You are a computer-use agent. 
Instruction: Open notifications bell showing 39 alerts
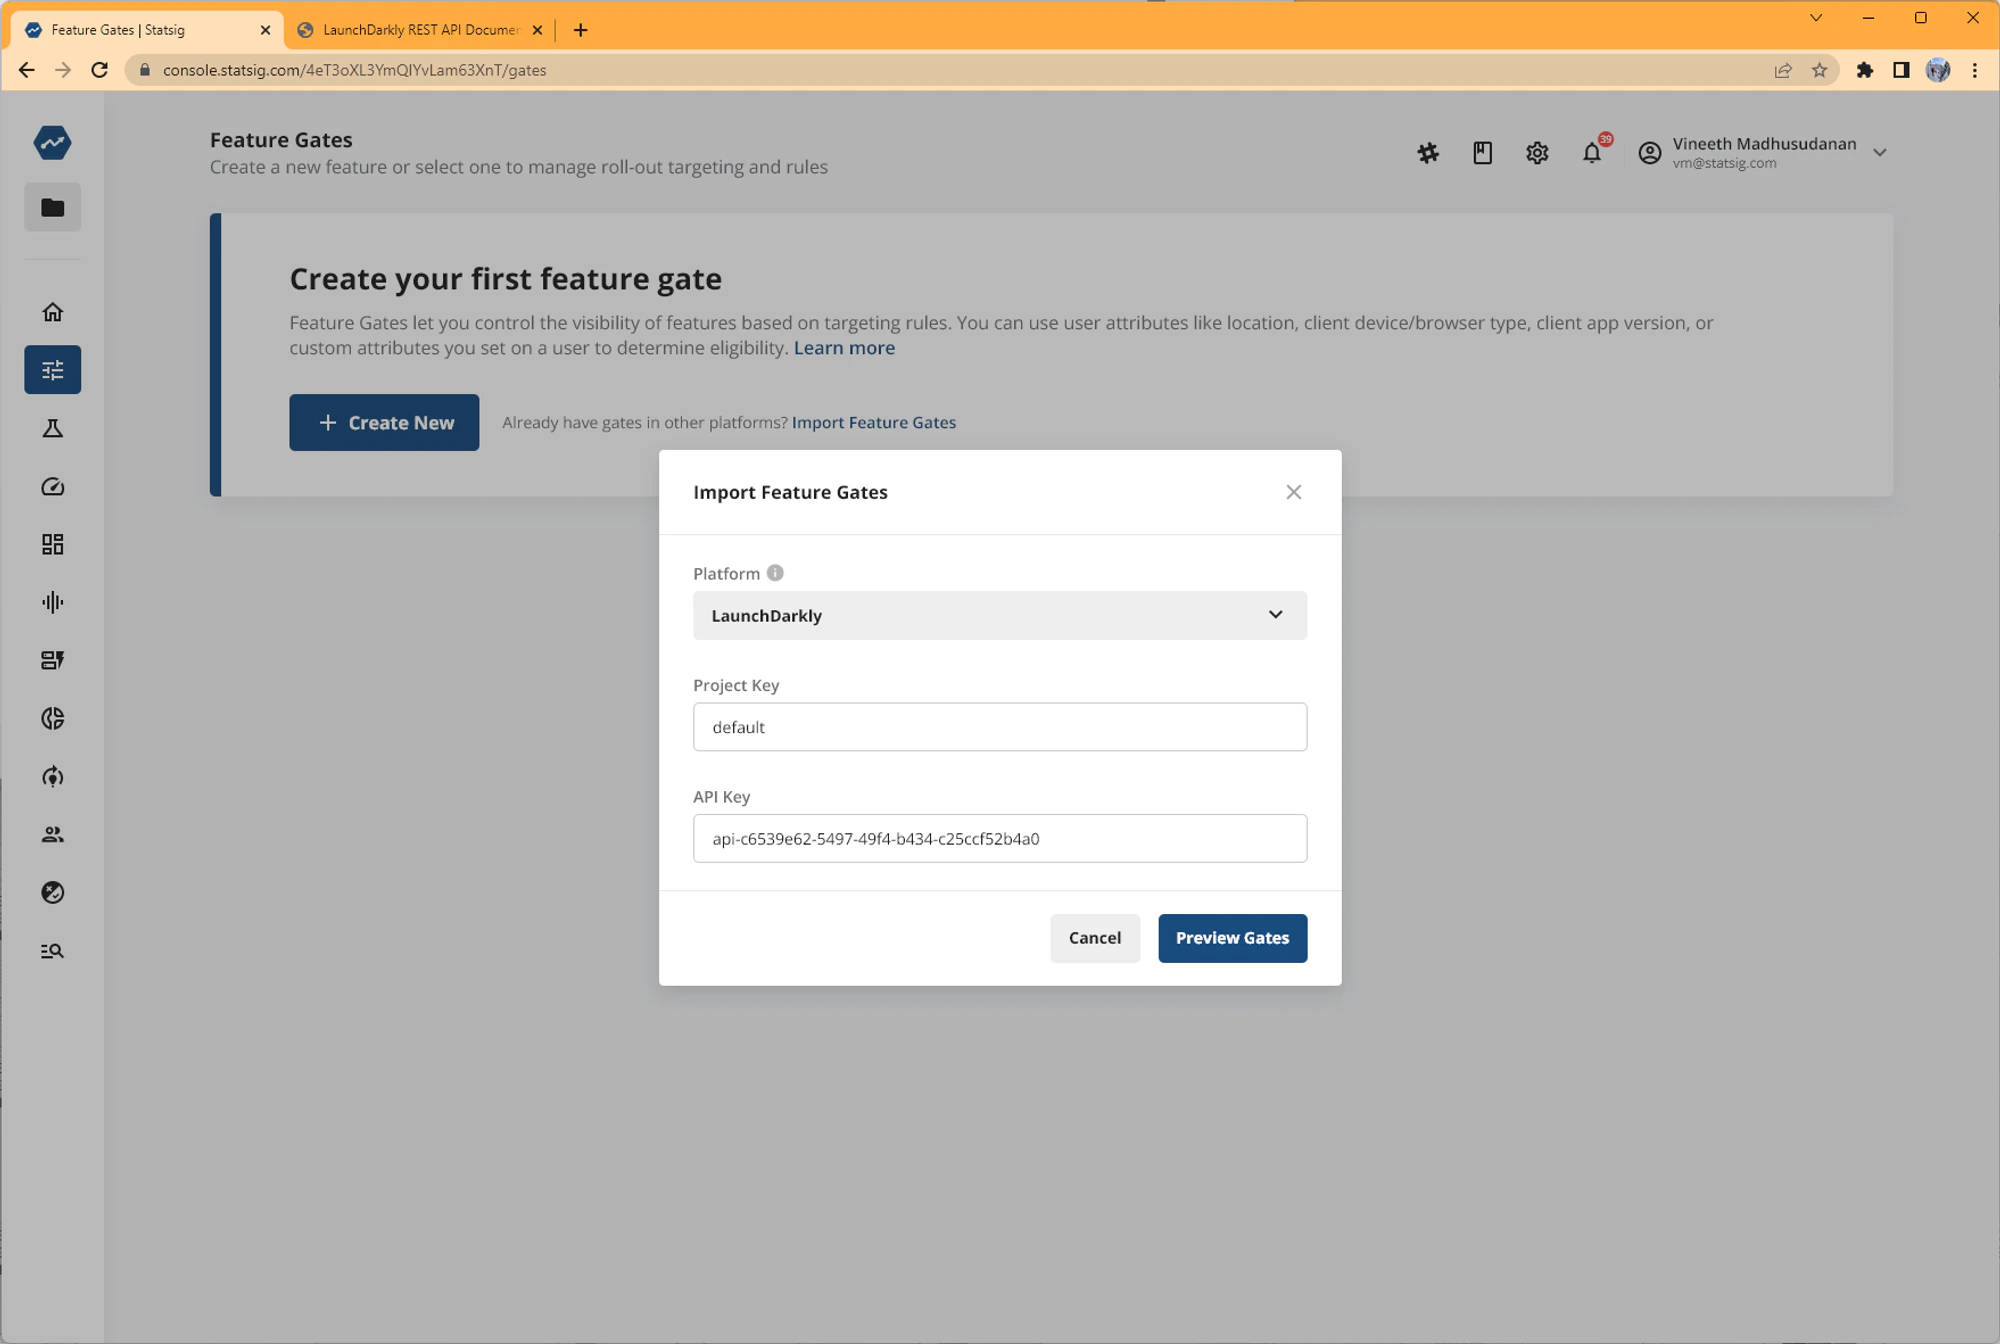point(1591,153)
